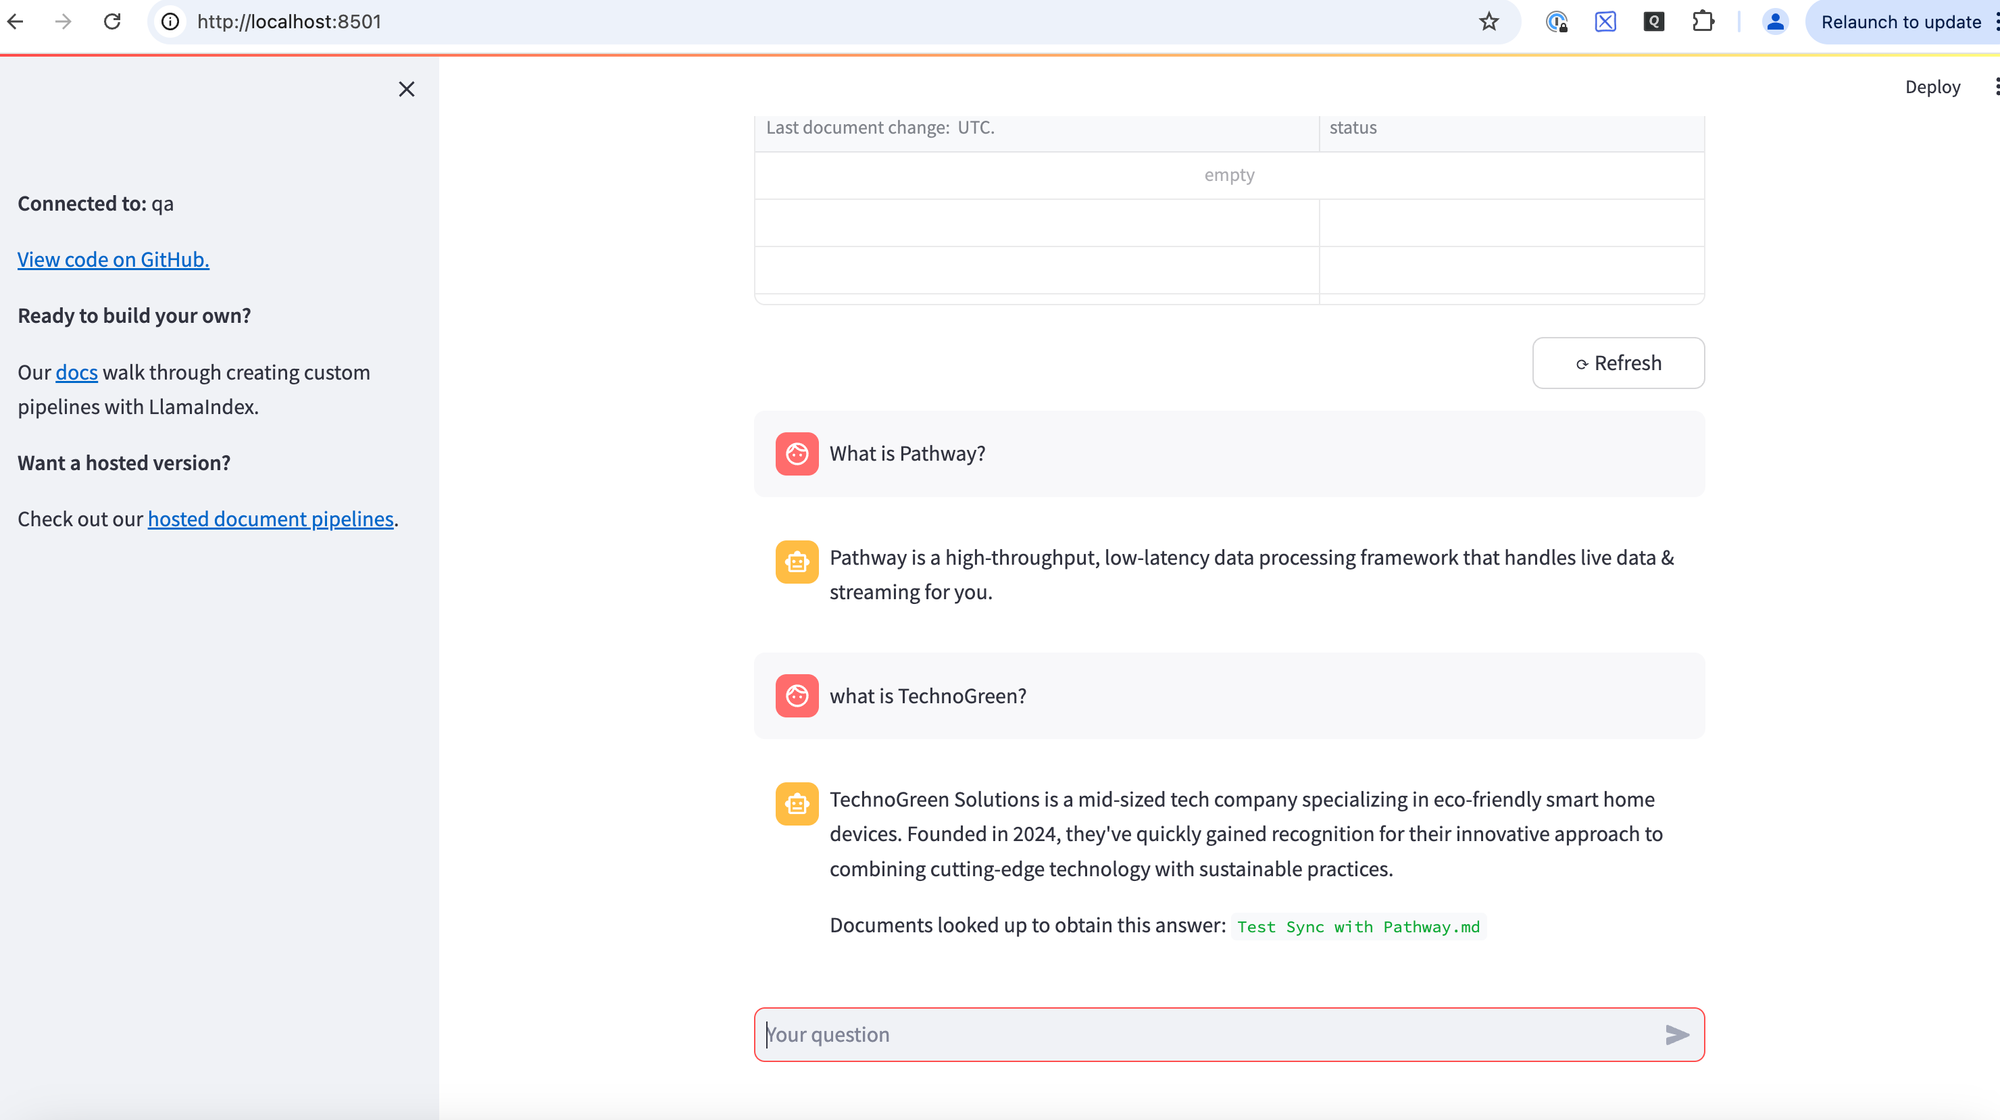
Task: Open the browser profile avatar icon
Action: pyautogui.click(x=1775, y=21)
